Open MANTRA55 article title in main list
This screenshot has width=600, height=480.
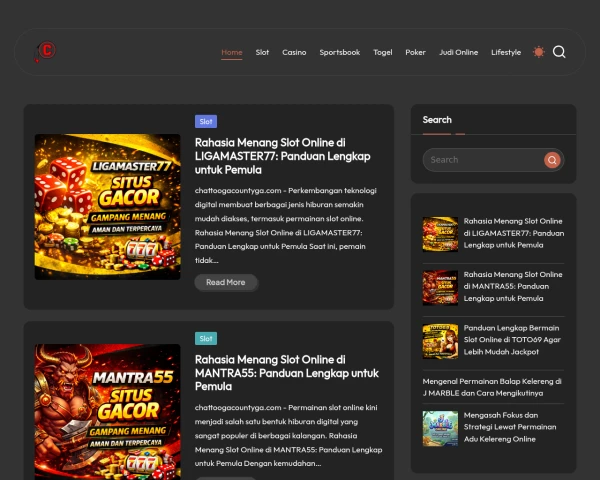point(287,373)
